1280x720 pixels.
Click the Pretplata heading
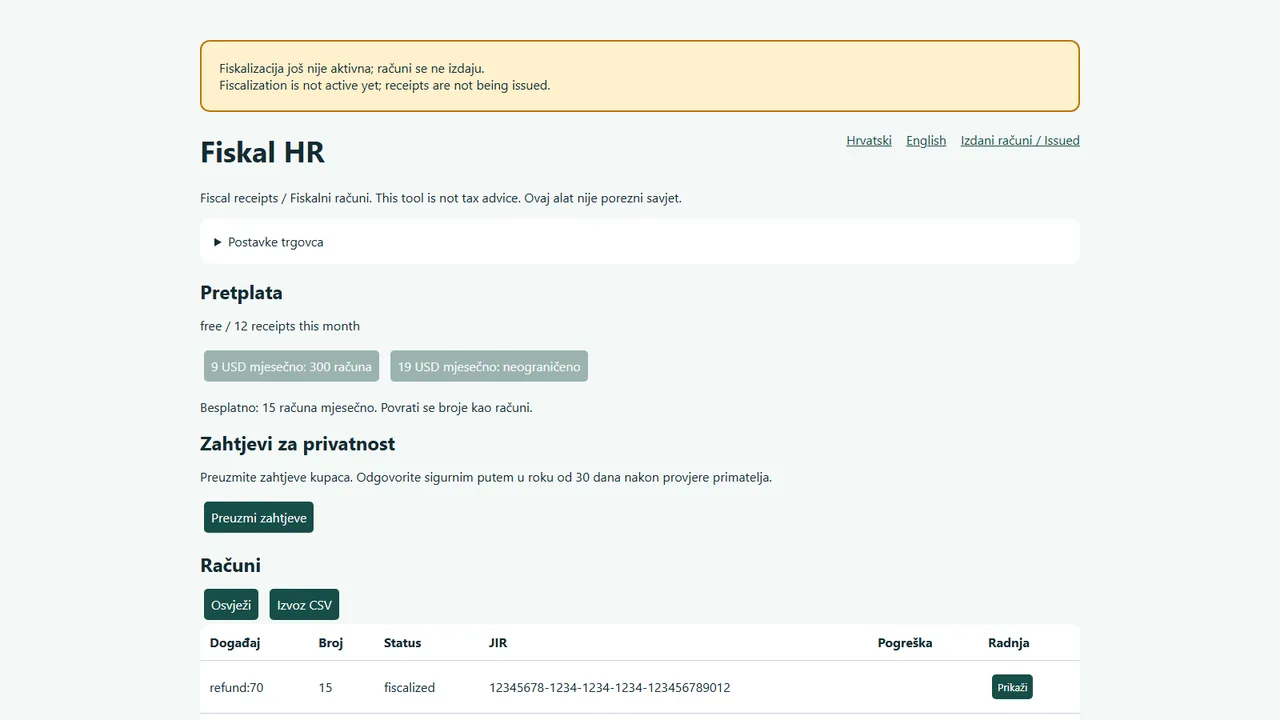(x=241, y=293)
